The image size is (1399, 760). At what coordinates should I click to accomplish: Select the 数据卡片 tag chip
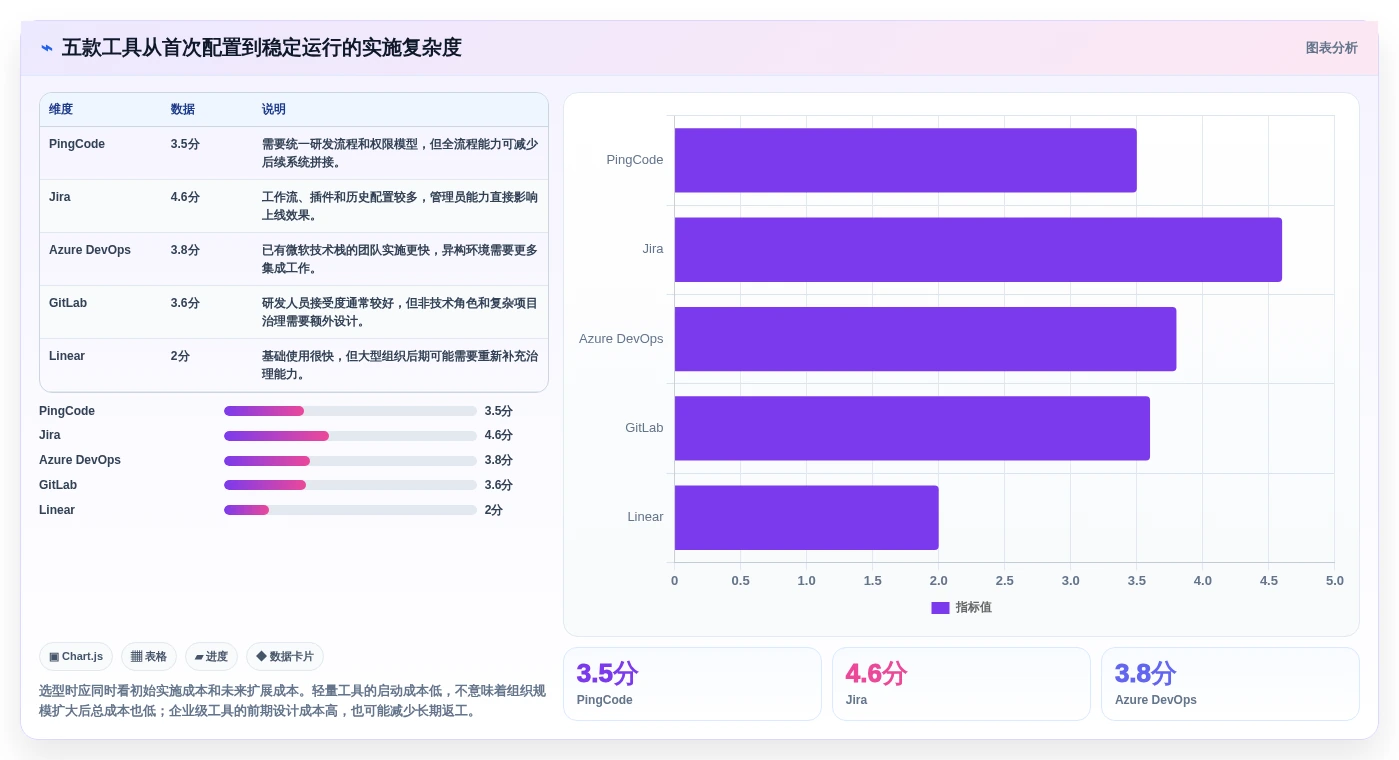click(285, 657)
